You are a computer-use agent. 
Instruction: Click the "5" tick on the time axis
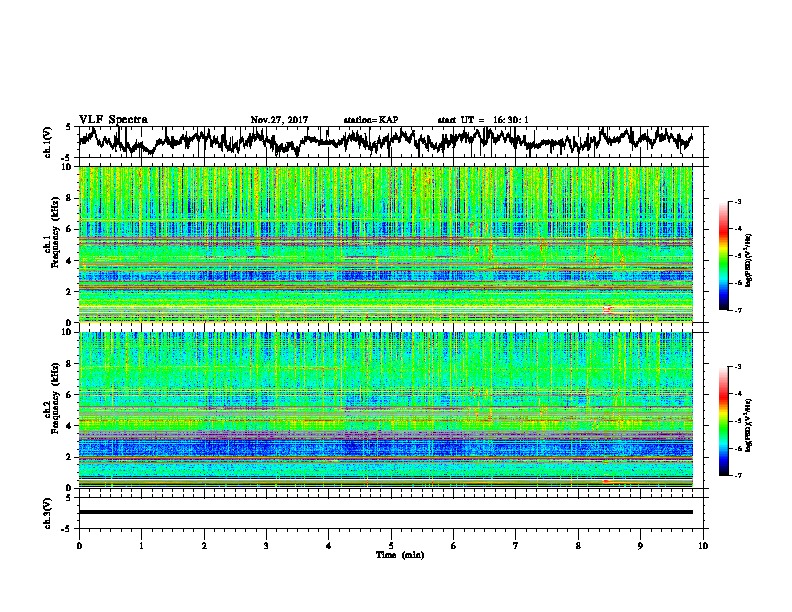pyautogui.click(x=391, y=545)
